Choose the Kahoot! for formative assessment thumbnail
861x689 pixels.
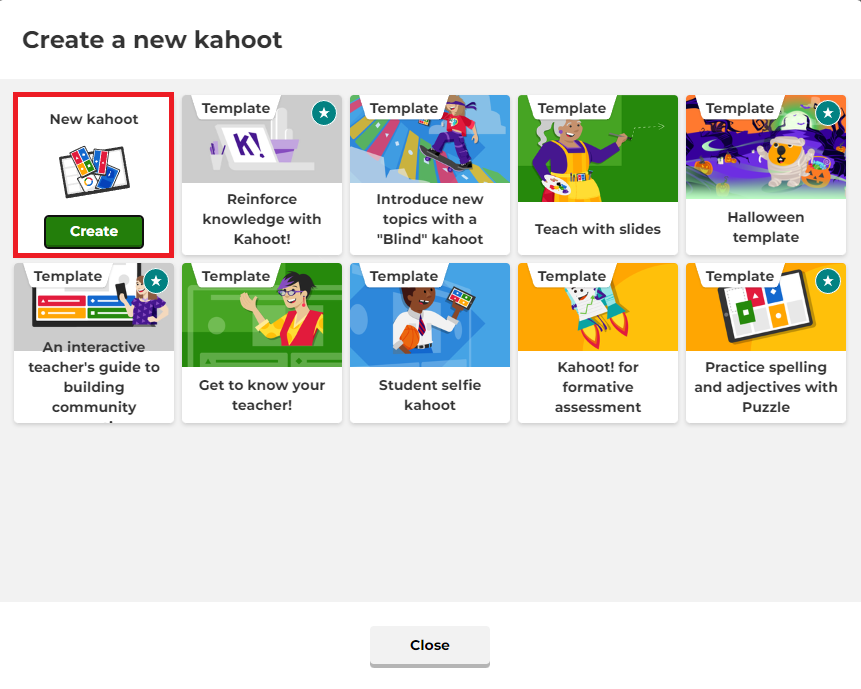pos(598,307)
